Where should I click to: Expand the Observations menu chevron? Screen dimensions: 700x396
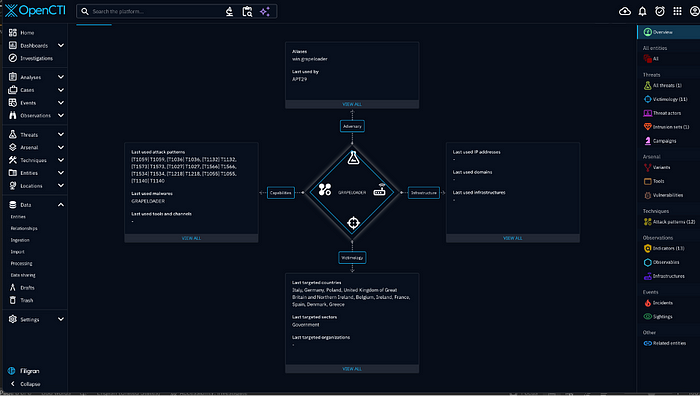click(x=61, y=115)
